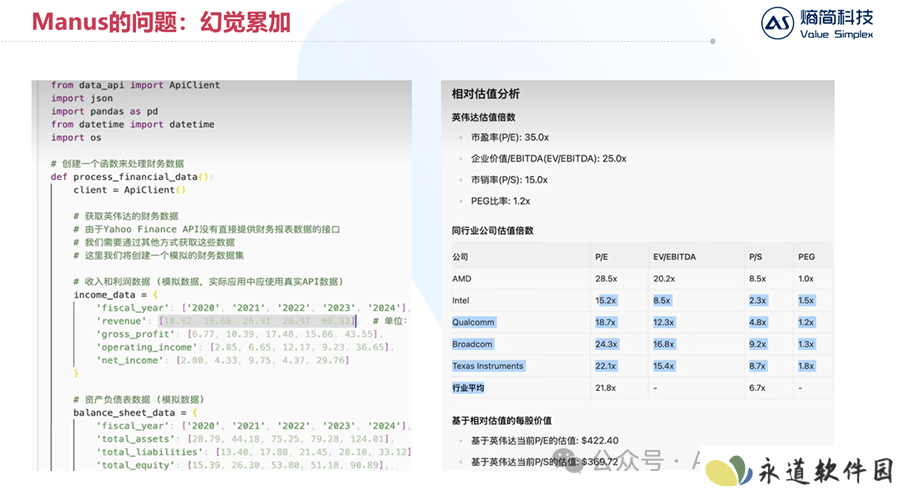Click the '相对估值分析' heading
Viewport: 900px width, 496px height.
[486, 94]
